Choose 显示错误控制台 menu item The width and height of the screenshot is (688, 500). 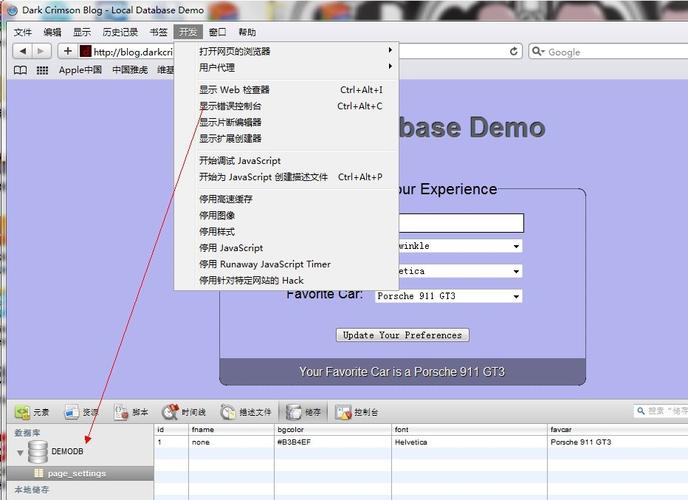287,106
